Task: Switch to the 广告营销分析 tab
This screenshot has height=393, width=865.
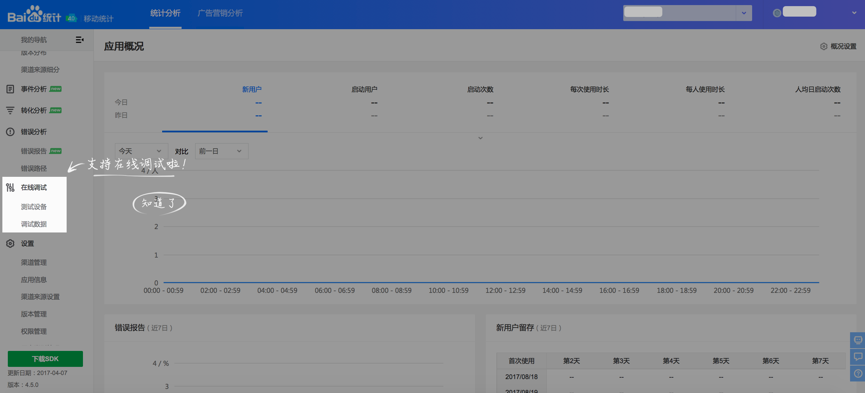Action: [x=220, y=13]
